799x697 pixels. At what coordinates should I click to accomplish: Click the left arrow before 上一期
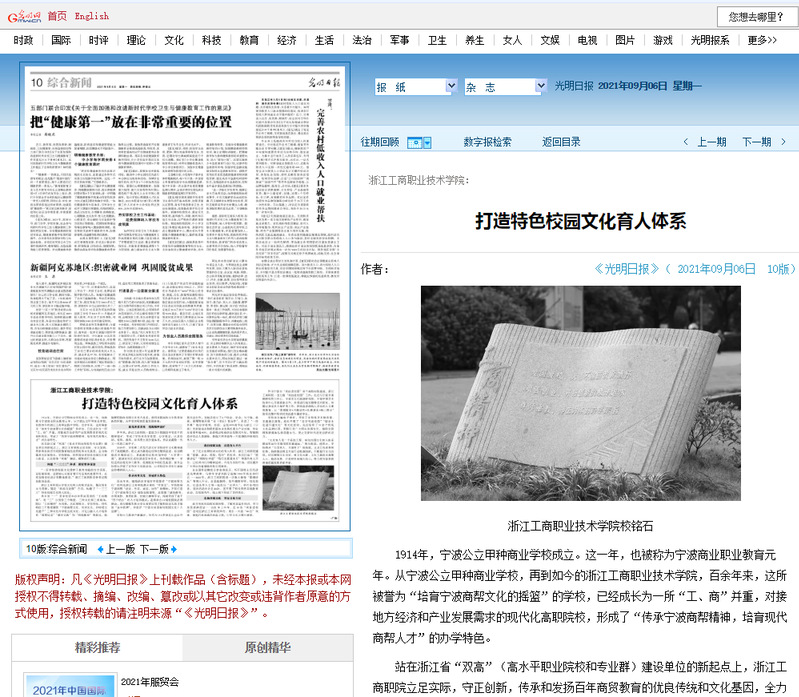point(686,142)
